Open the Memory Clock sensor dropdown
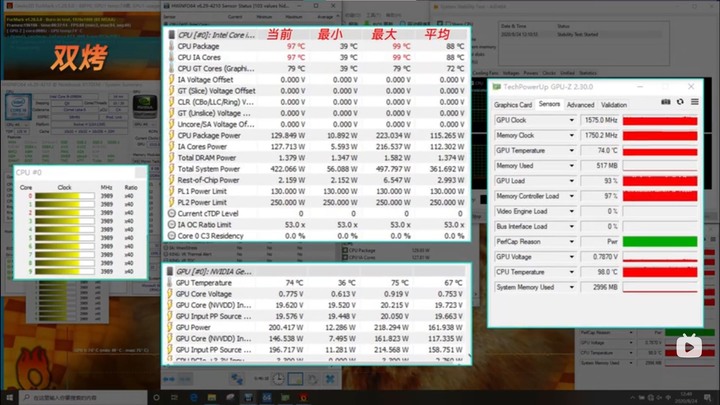 [x=571, y=135]
